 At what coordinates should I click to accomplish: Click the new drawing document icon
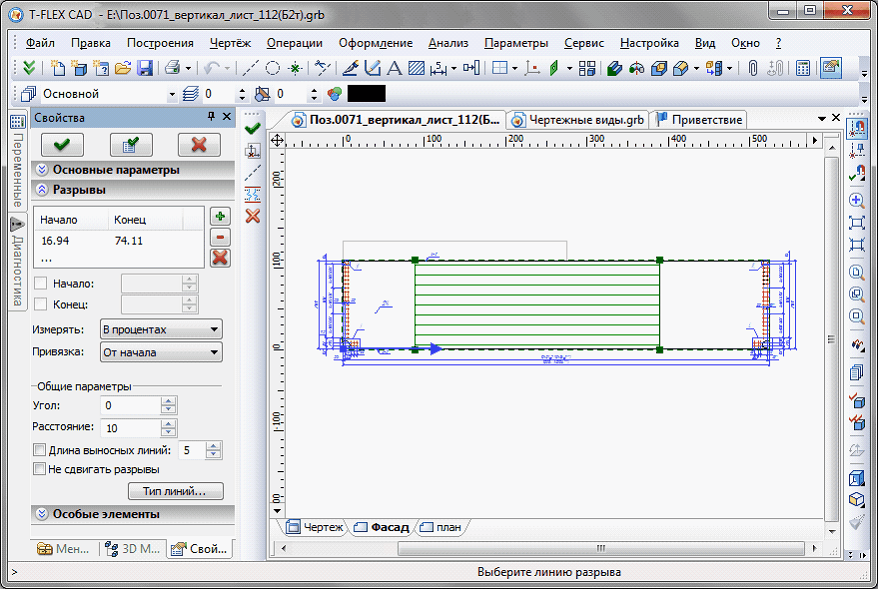click(x=57, y=68)
